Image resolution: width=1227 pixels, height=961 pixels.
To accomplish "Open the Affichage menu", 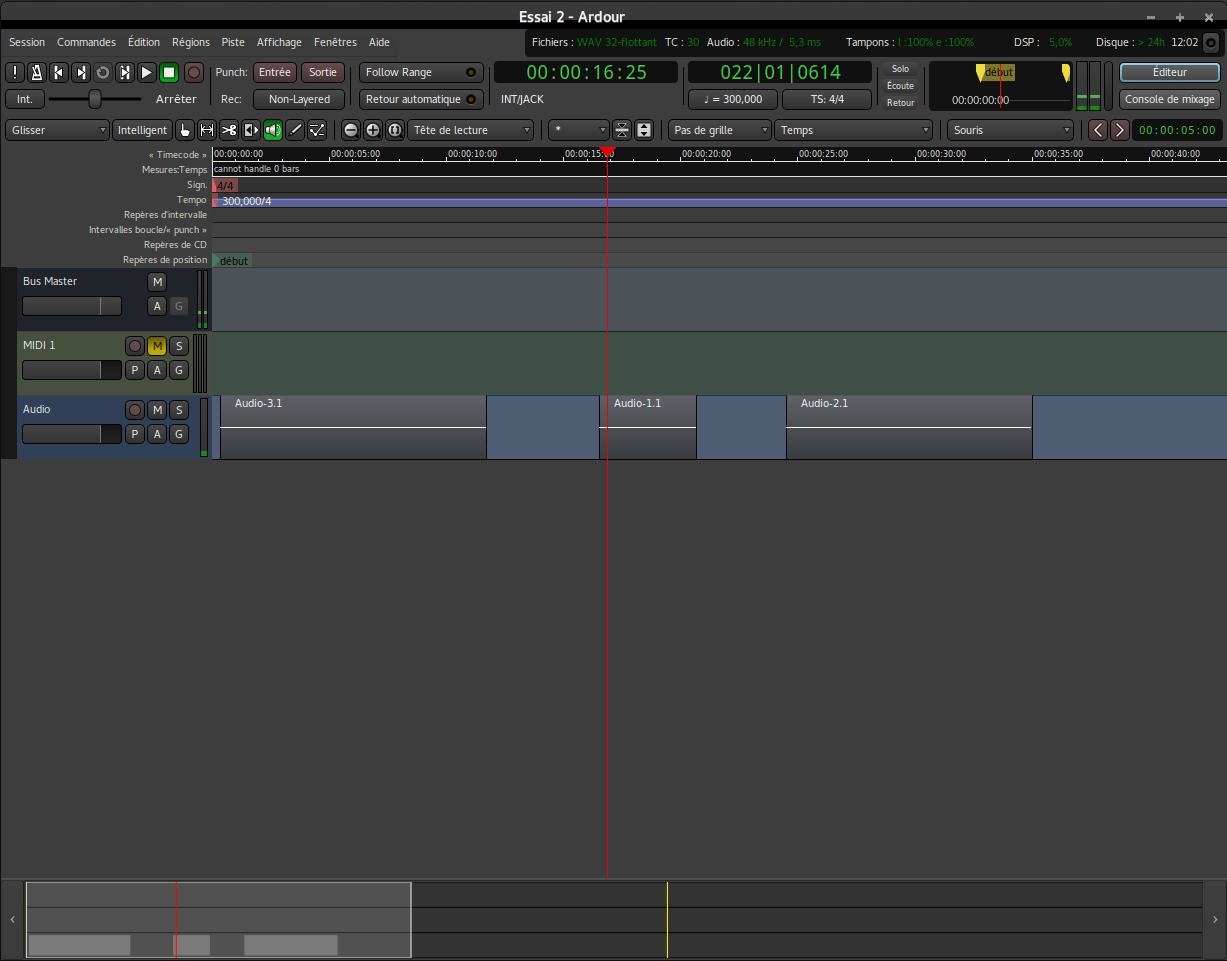I will point(279,42).
